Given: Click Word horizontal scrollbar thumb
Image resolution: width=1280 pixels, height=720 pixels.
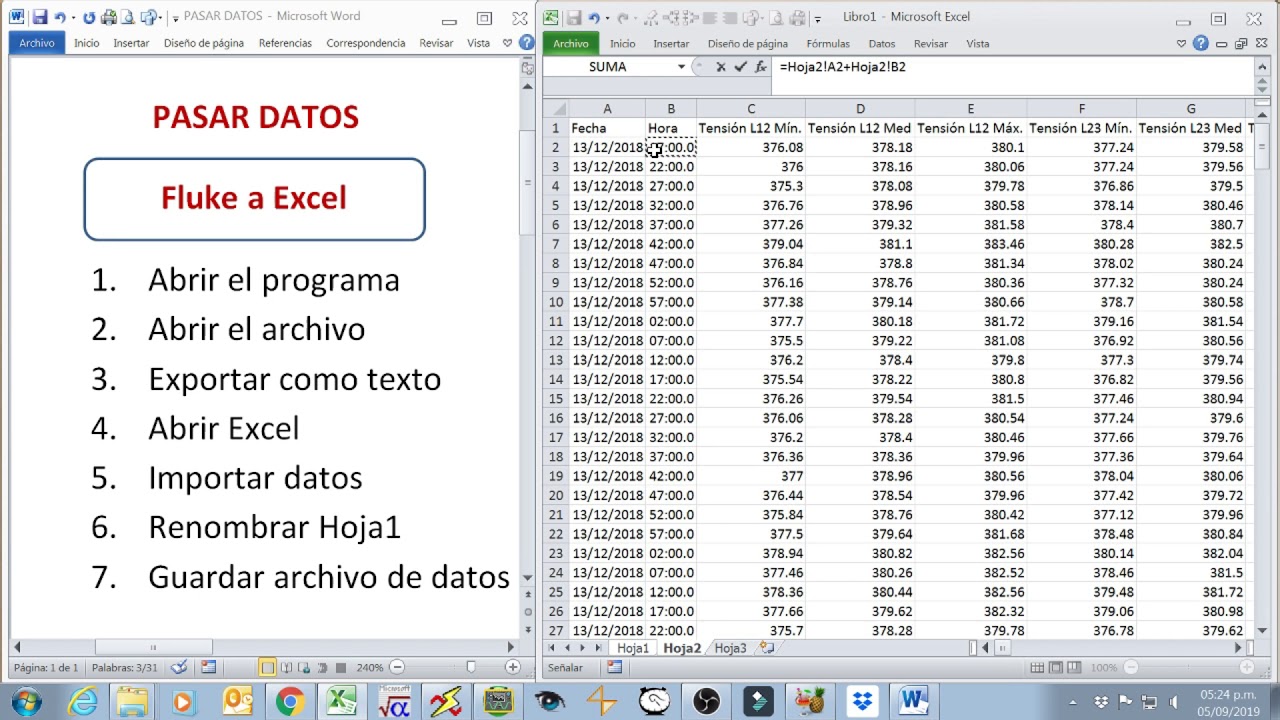Looking at the screenshot, I should [x=152, y=647].
